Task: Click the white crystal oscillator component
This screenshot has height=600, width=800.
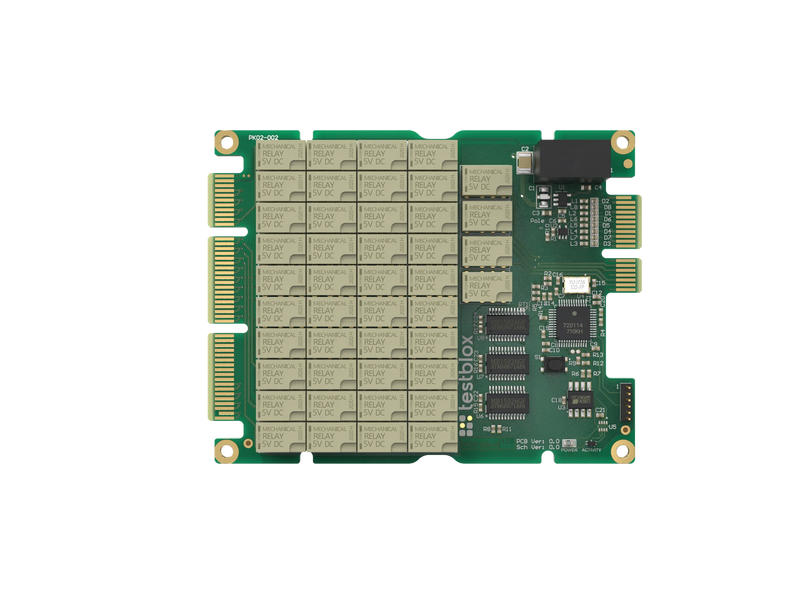Action: click(577, 285)
